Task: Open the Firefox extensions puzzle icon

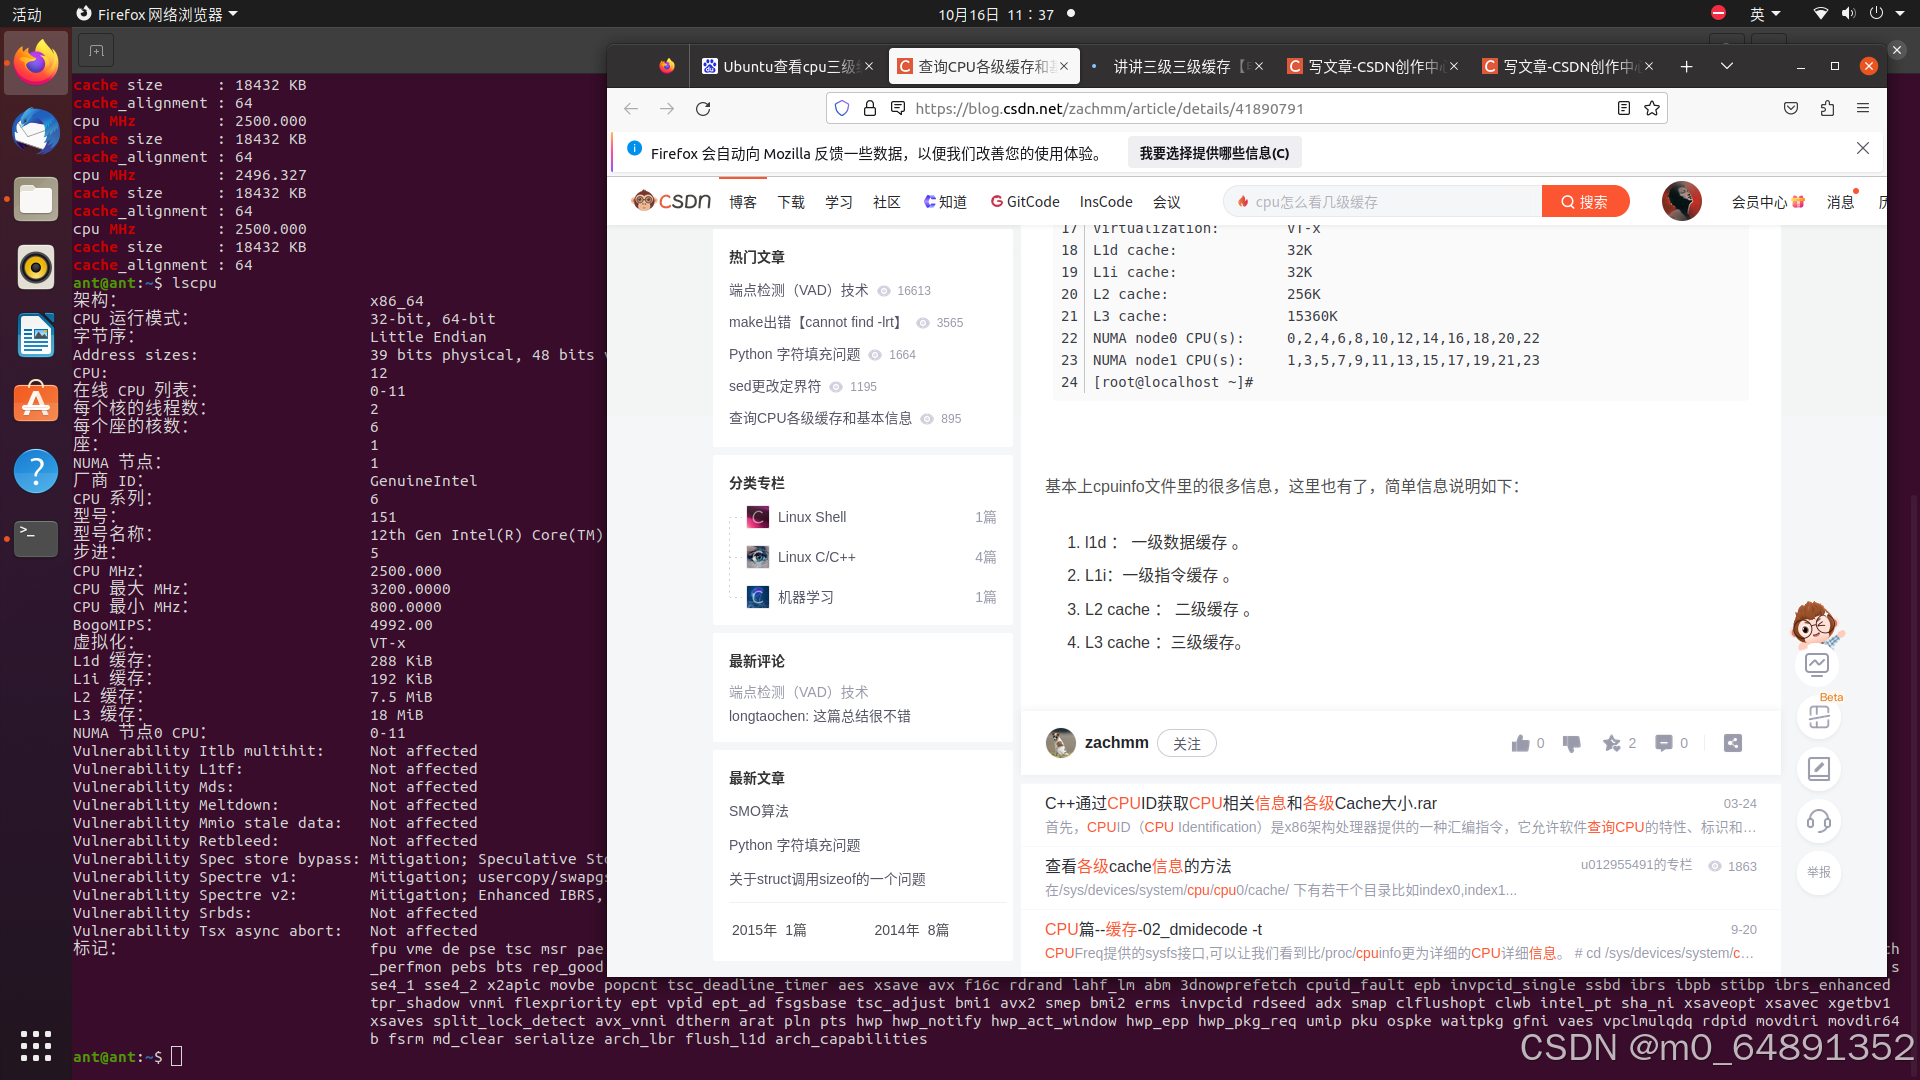Action: 1827,108
